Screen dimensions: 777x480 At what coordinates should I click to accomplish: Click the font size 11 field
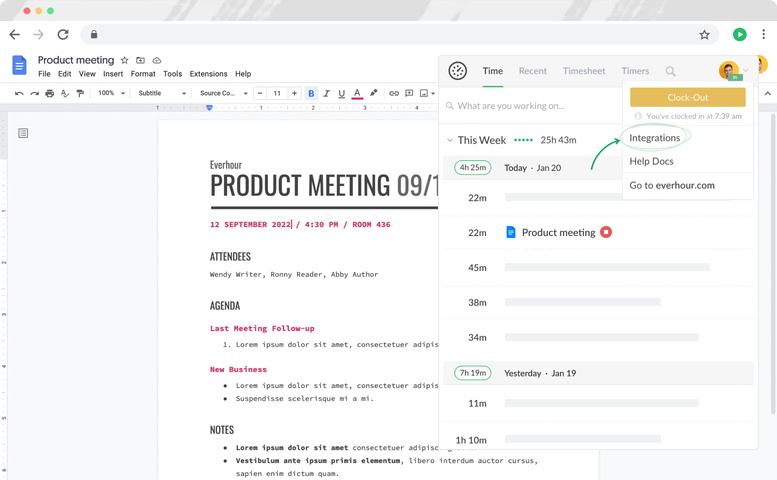278,93
